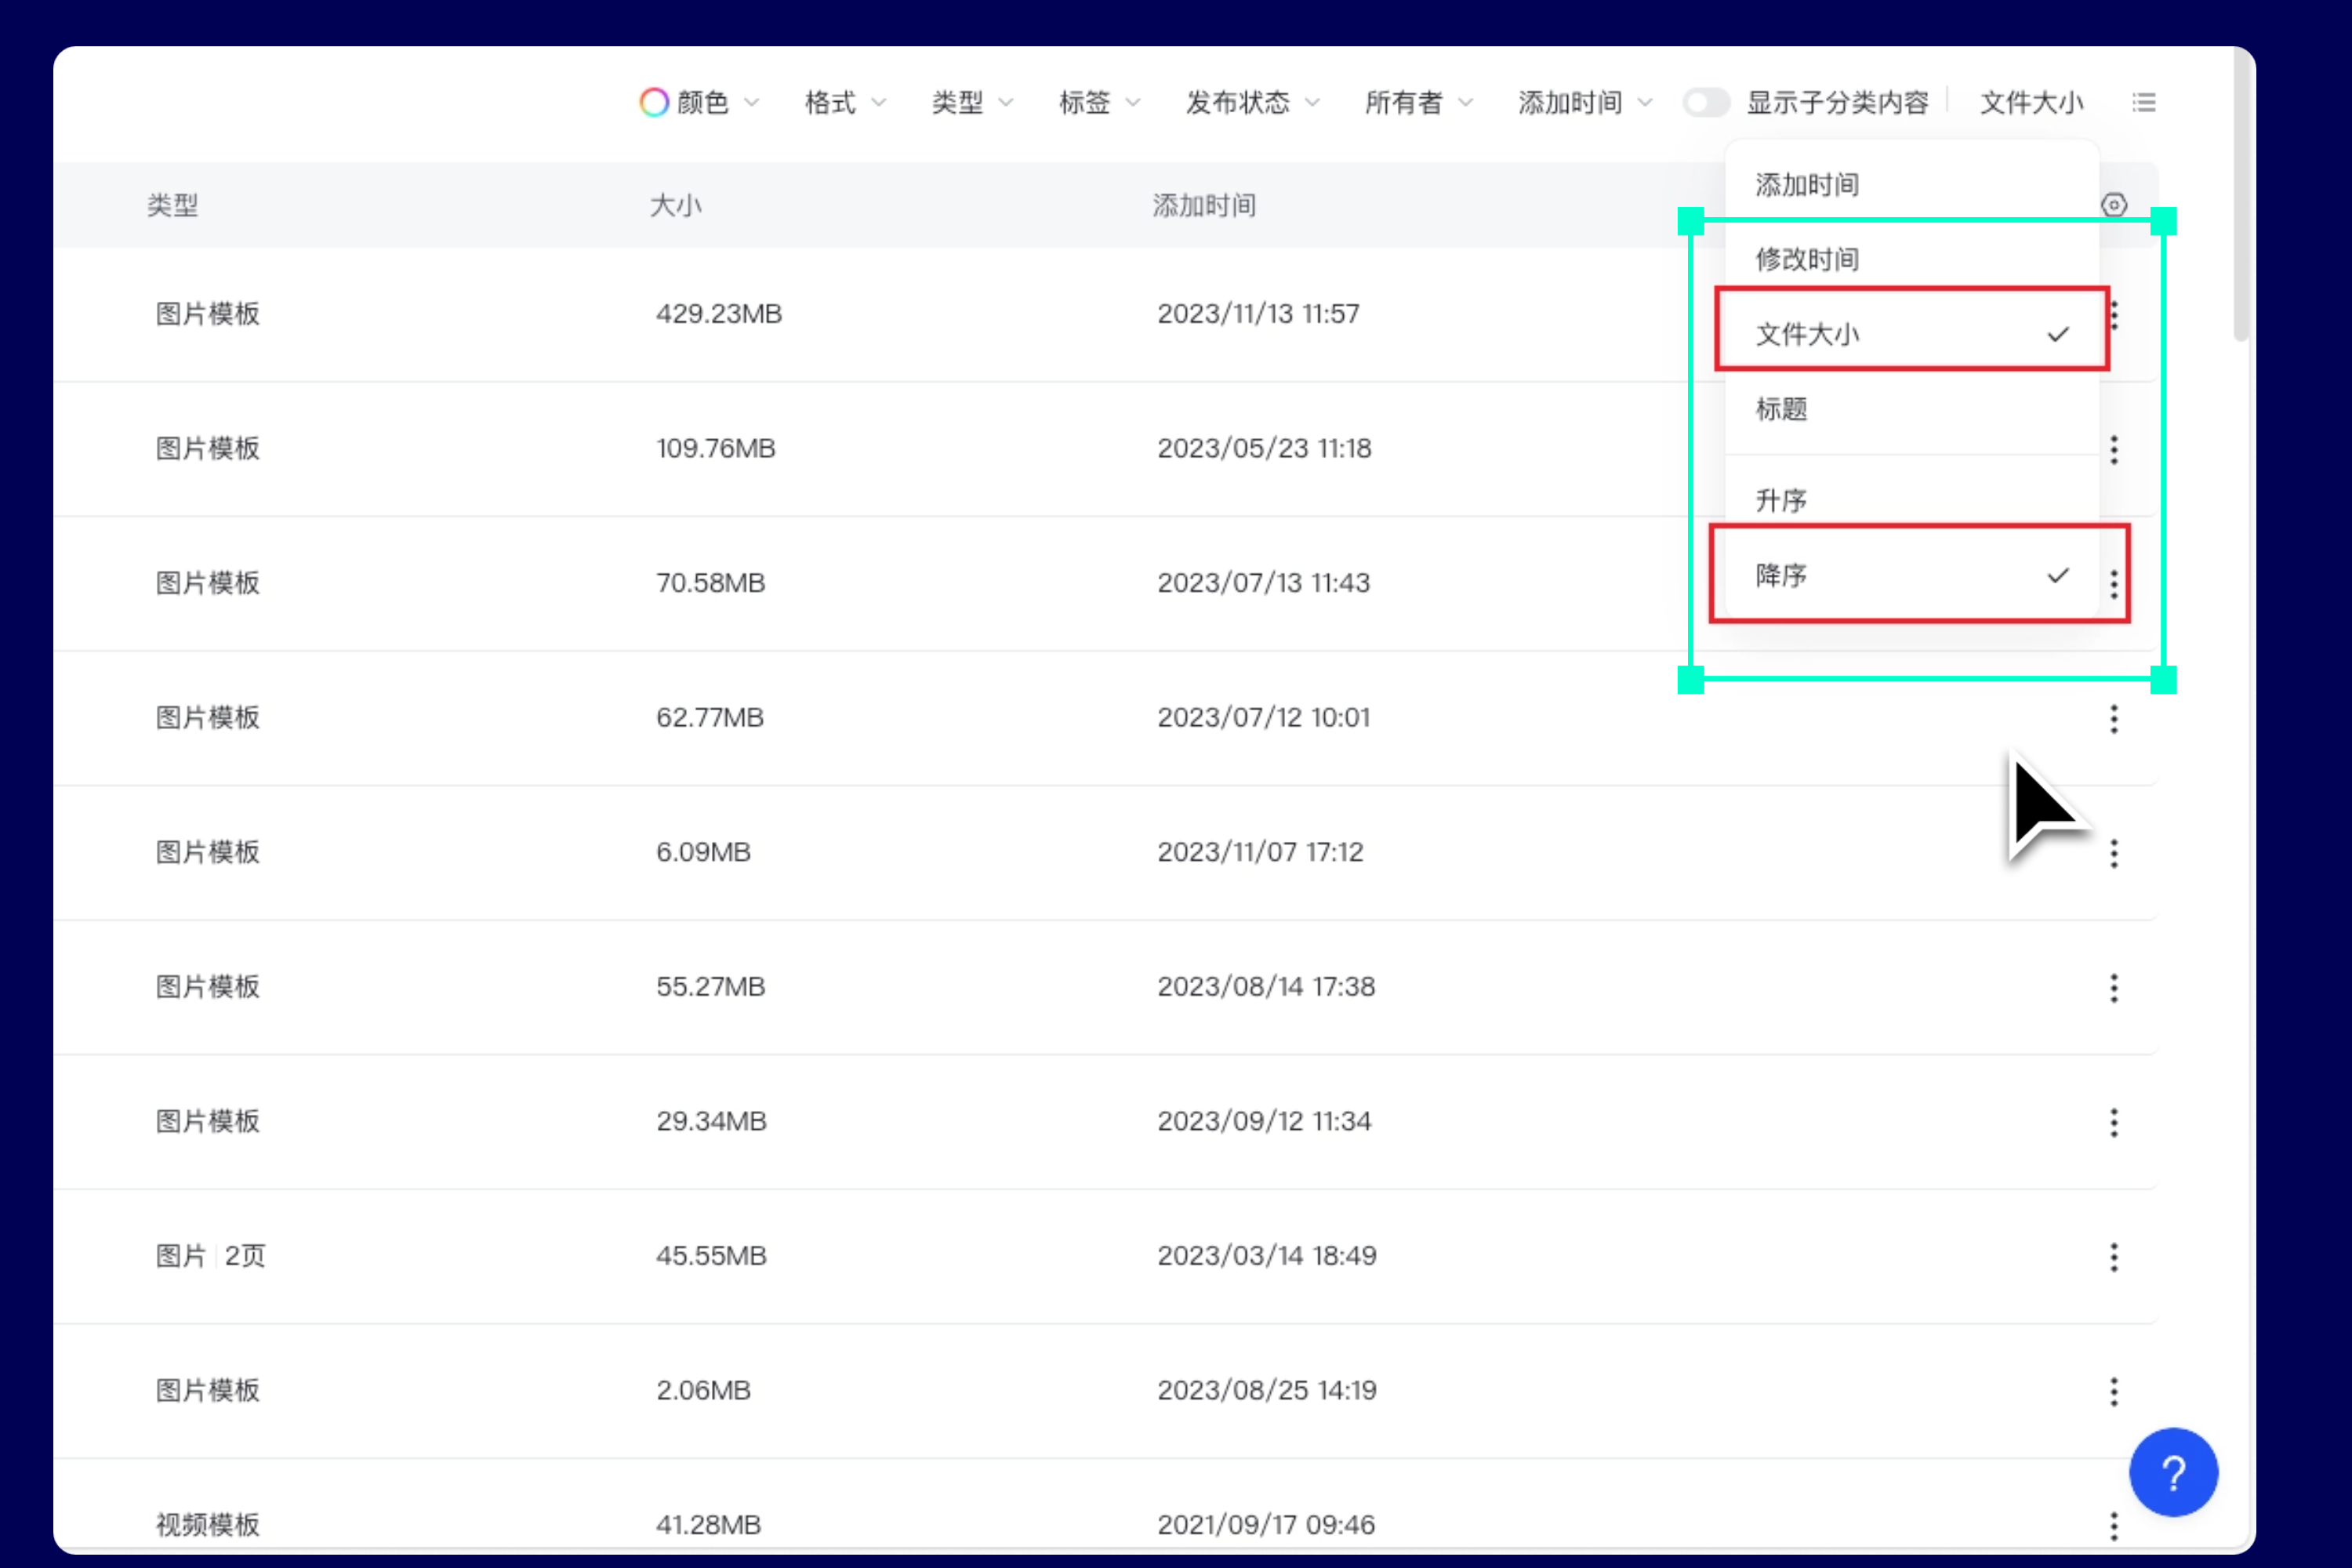Image resolution: width=2352 pixels, height=1568 pixels.
Task: Click the 视频模板 type cell
Action: 208,1524
